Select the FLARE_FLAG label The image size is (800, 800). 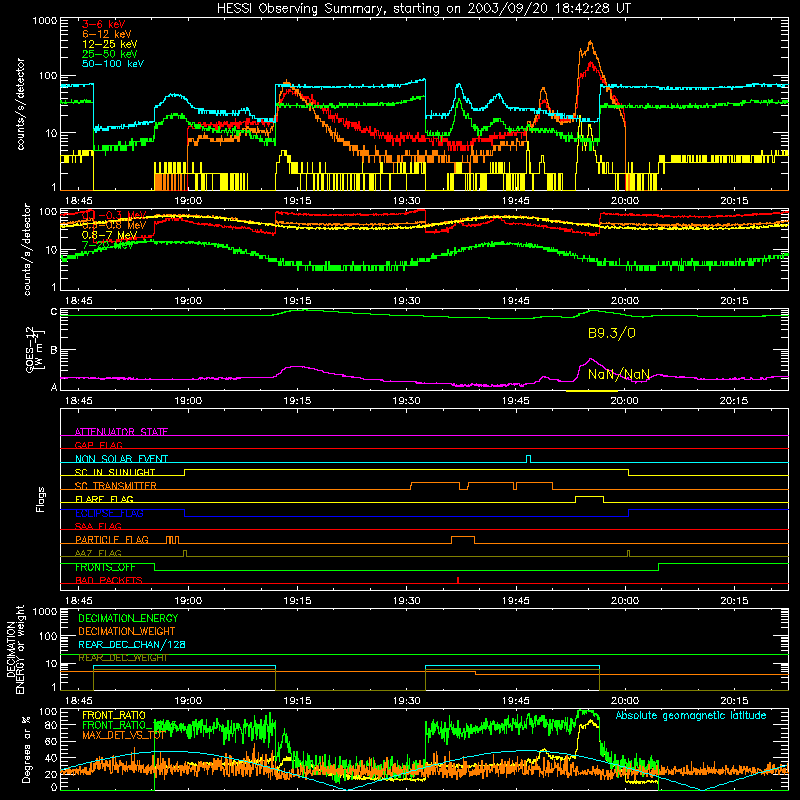tap(104, 499)
